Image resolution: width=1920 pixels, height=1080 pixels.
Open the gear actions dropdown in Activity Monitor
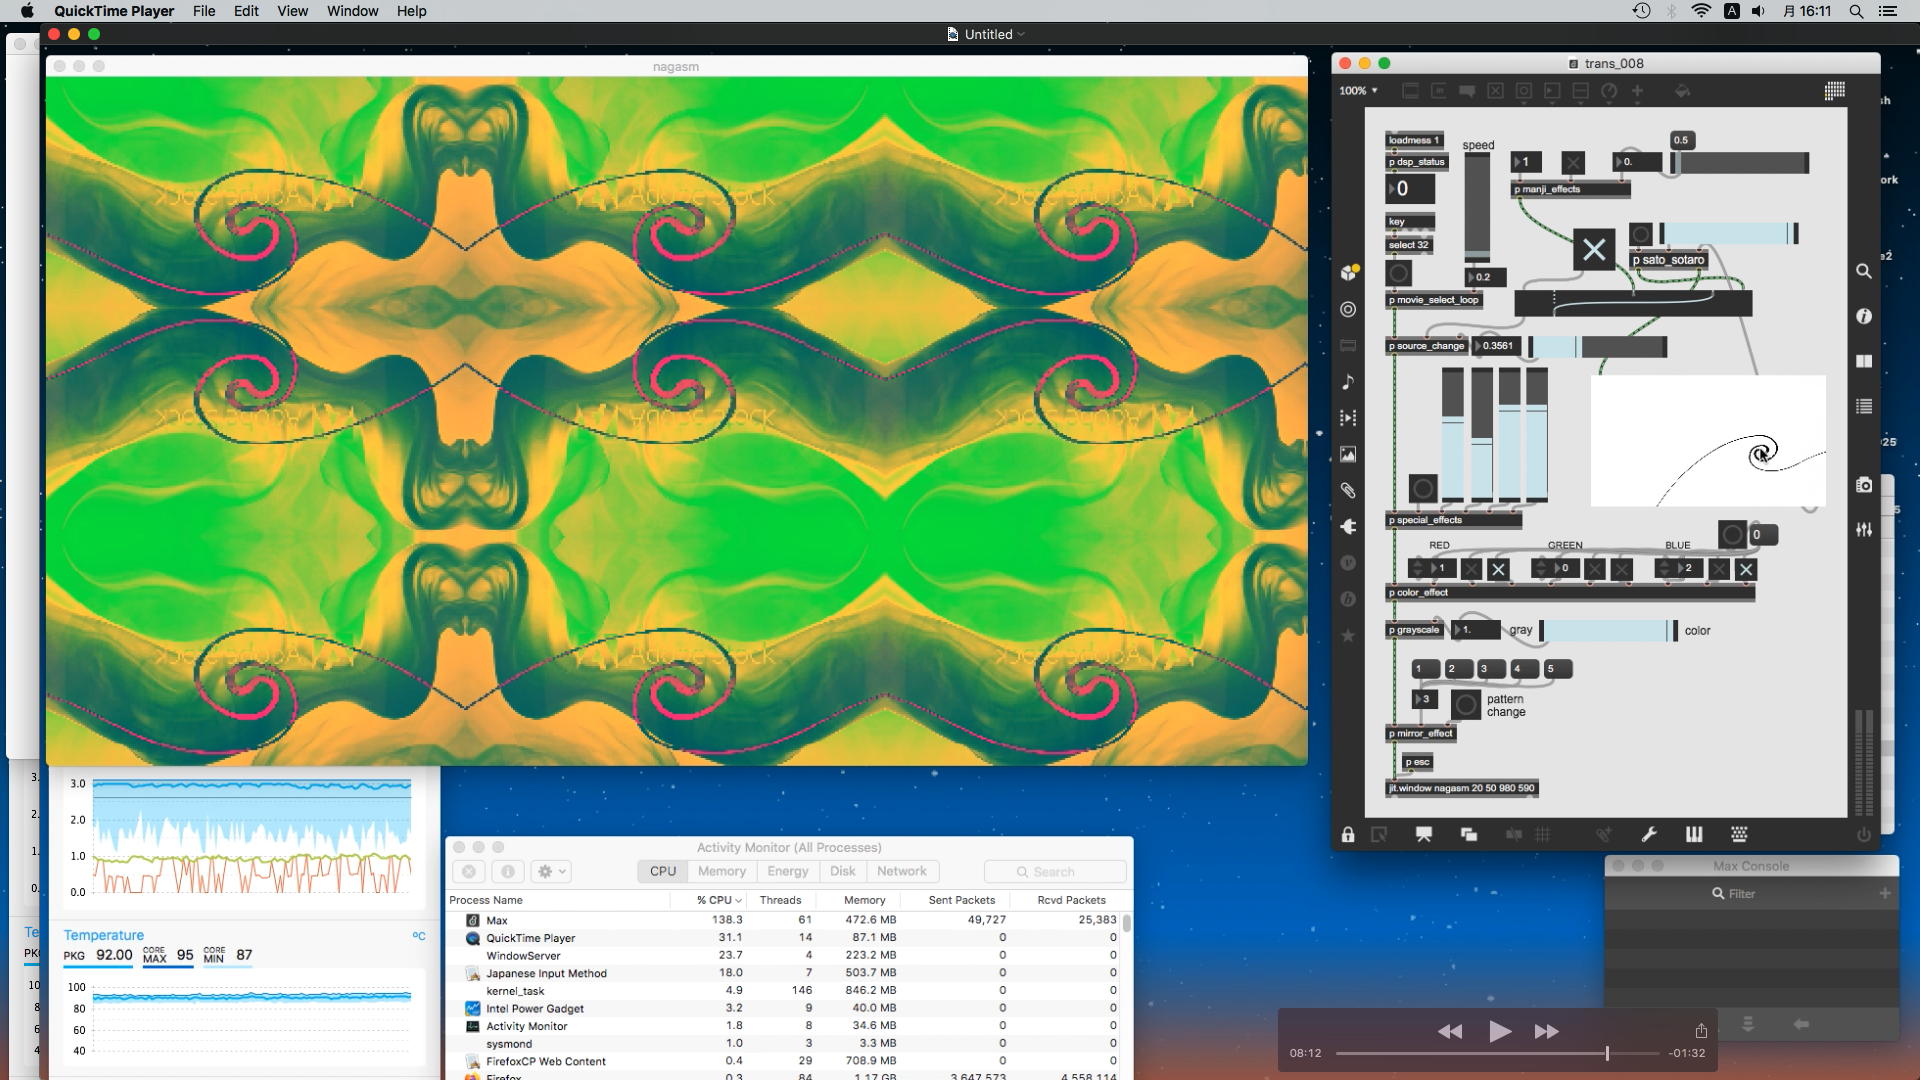click(552, 872)
